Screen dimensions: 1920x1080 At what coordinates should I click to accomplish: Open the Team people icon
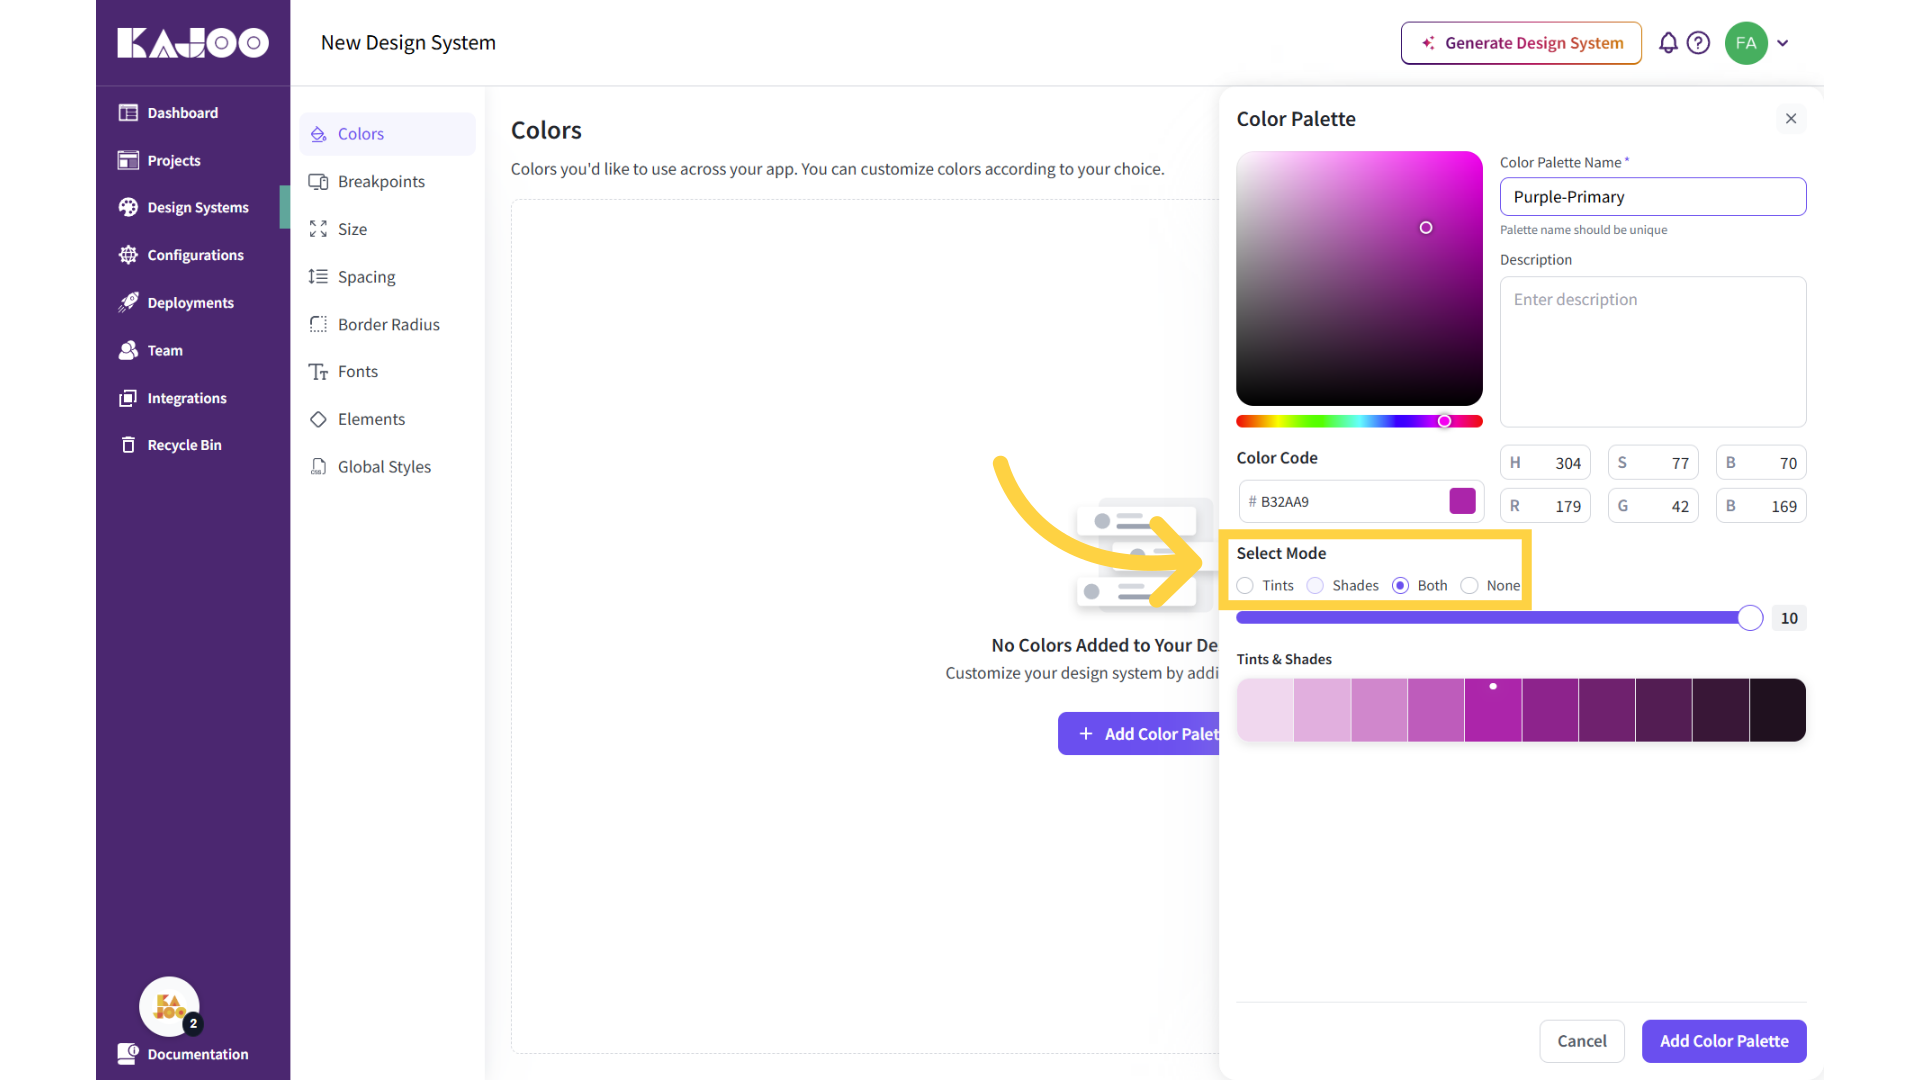click(x=128, y=350)
